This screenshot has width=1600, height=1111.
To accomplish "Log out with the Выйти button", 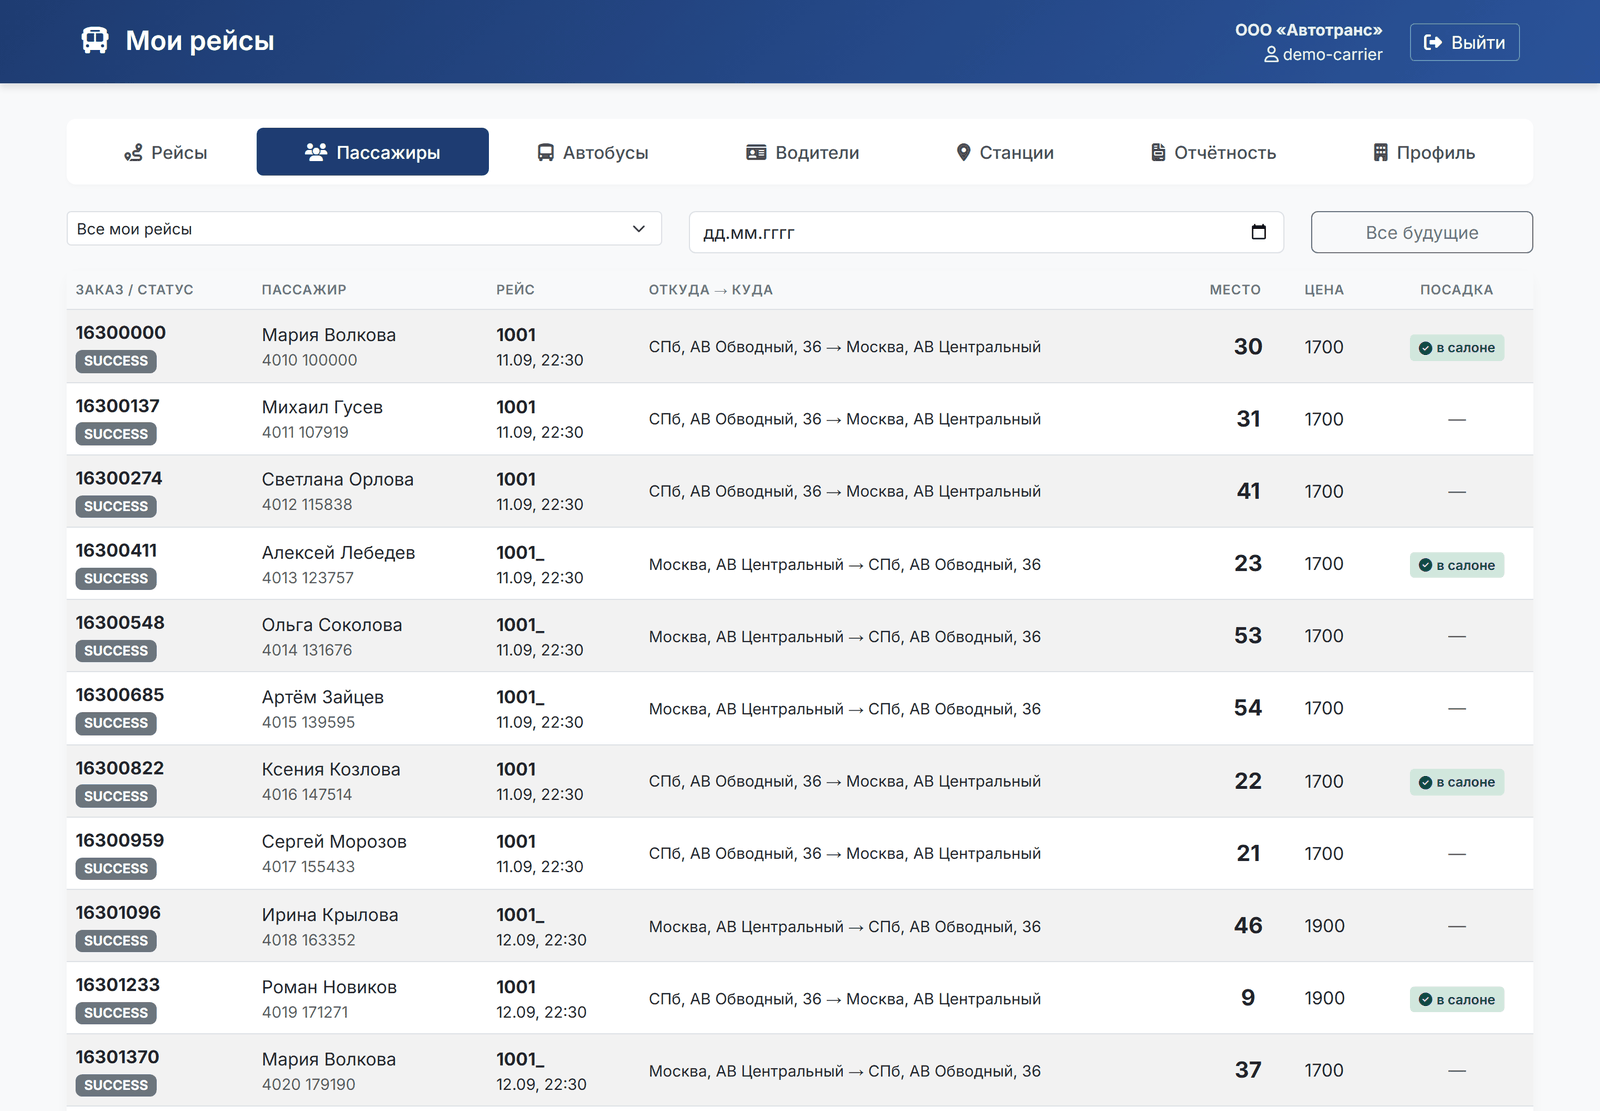I will pyautogui.click(x=1465, y=42).
